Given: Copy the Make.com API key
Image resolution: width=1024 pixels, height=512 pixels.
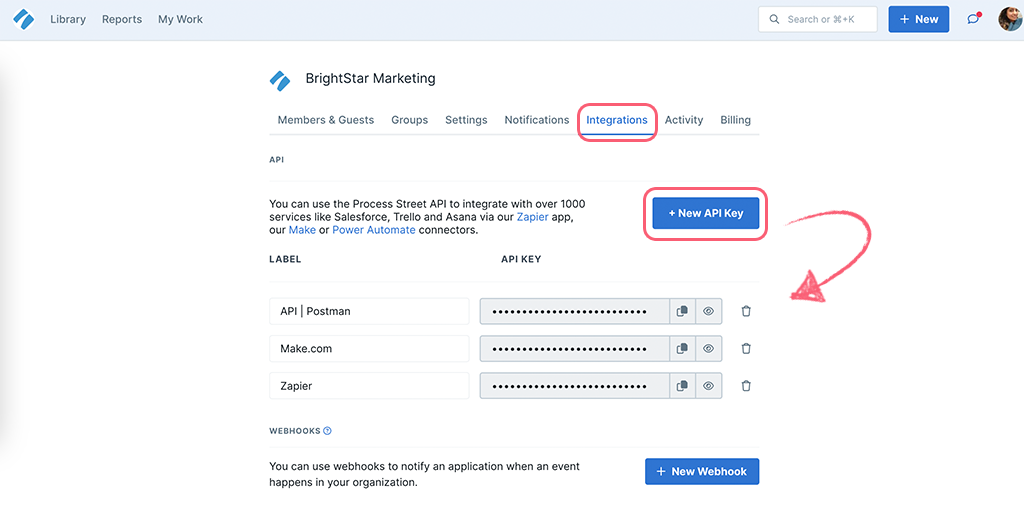Looking at the screenshot, I should tap(682, 349).
